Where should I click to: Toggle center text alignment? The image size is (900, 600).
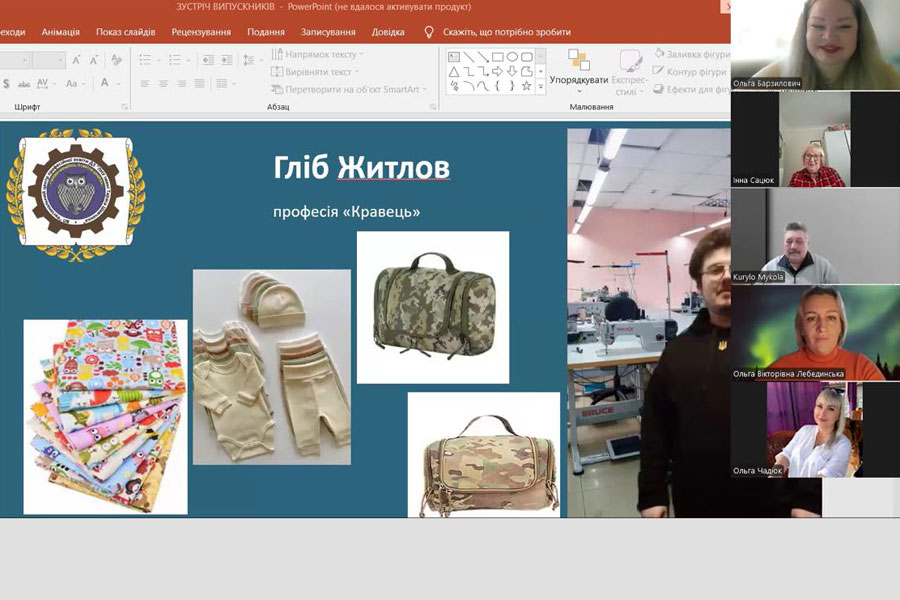164,84
